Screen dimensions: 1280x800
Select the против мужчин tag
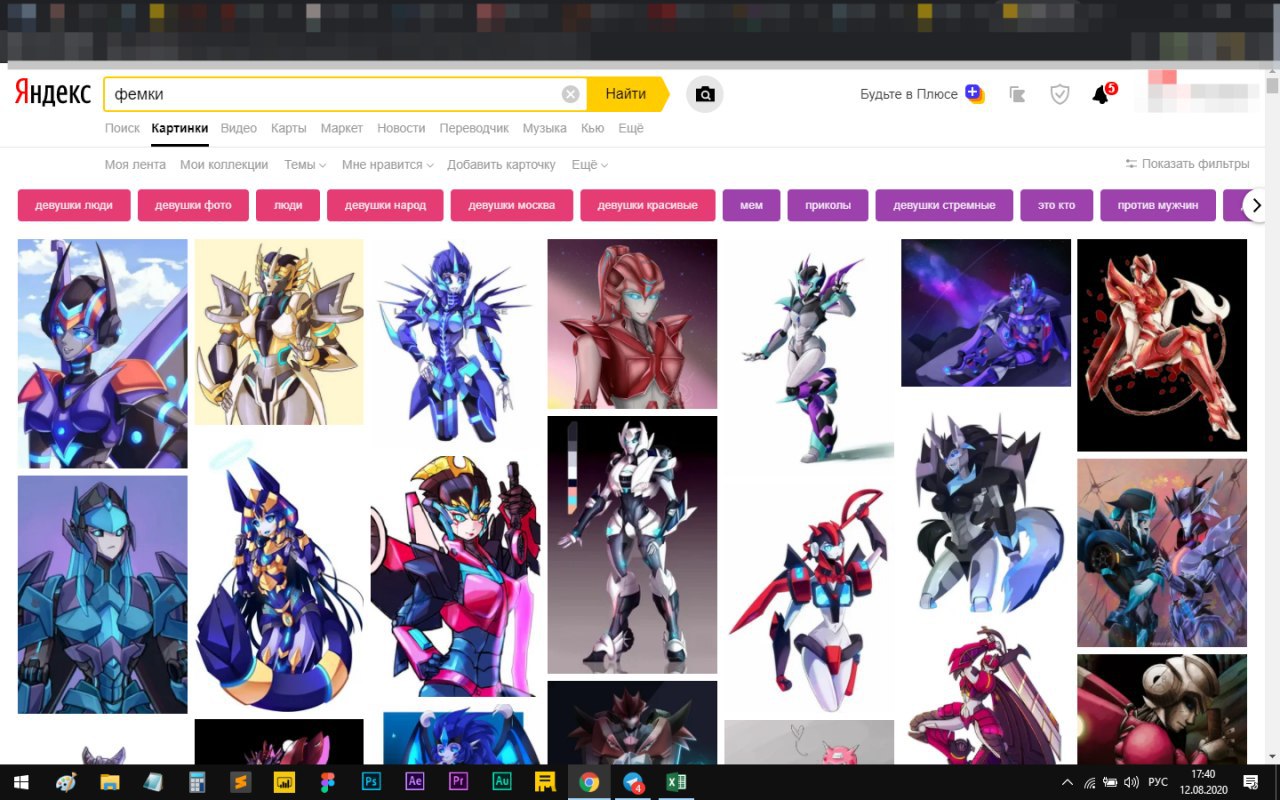pyautogui.click(x=1158, y=205)
